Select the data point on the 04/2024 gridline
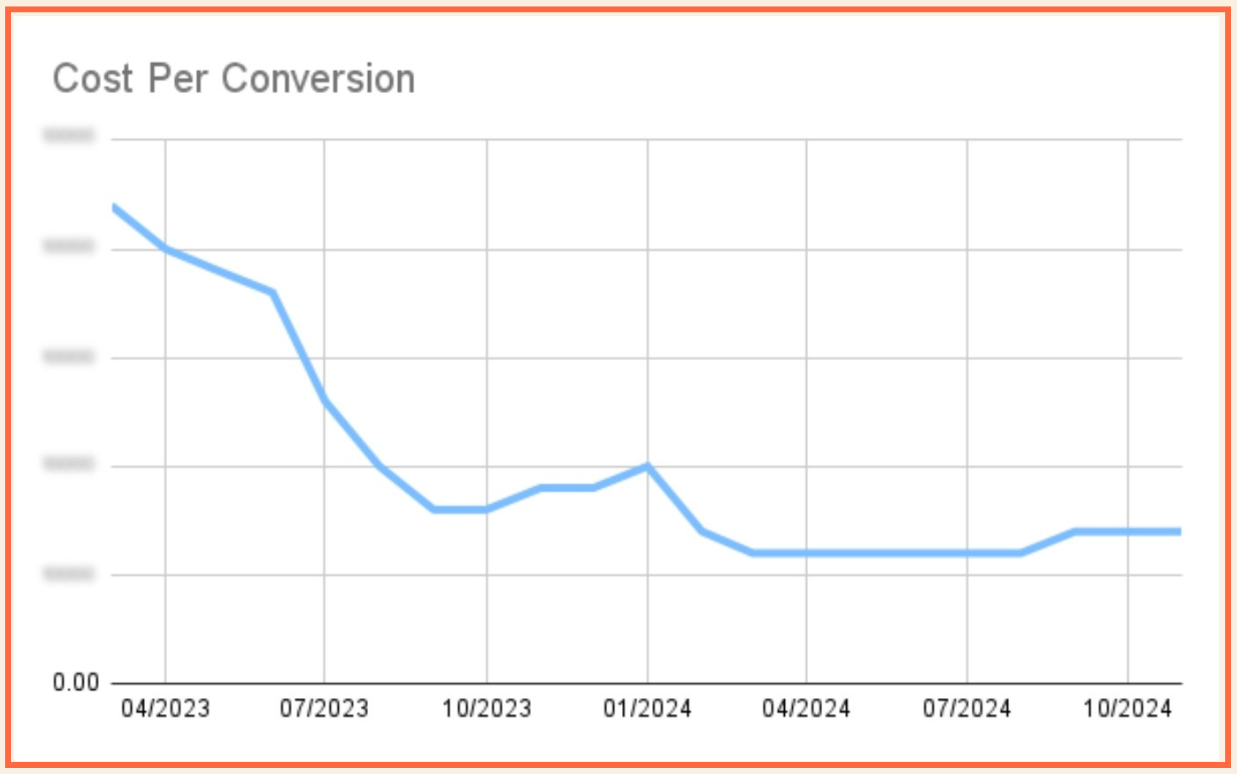This screenshot has width=1237, height=774. click(806, 553)
